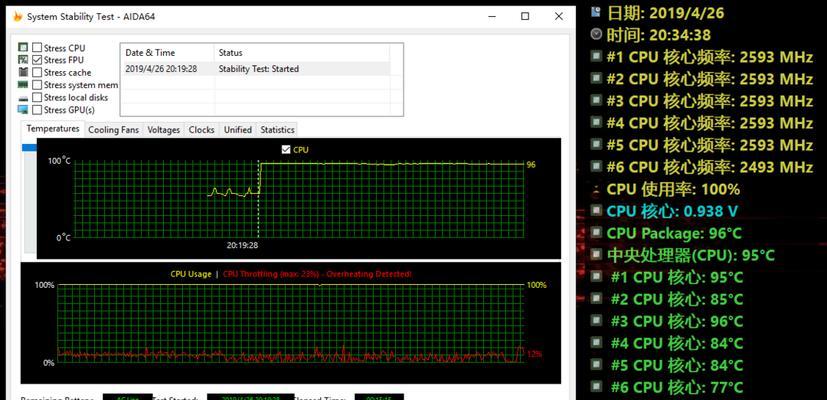Click the disk drive icon beside Stress local disks
The width and height of the screenshot is (827, 400).
click(23, 98)
